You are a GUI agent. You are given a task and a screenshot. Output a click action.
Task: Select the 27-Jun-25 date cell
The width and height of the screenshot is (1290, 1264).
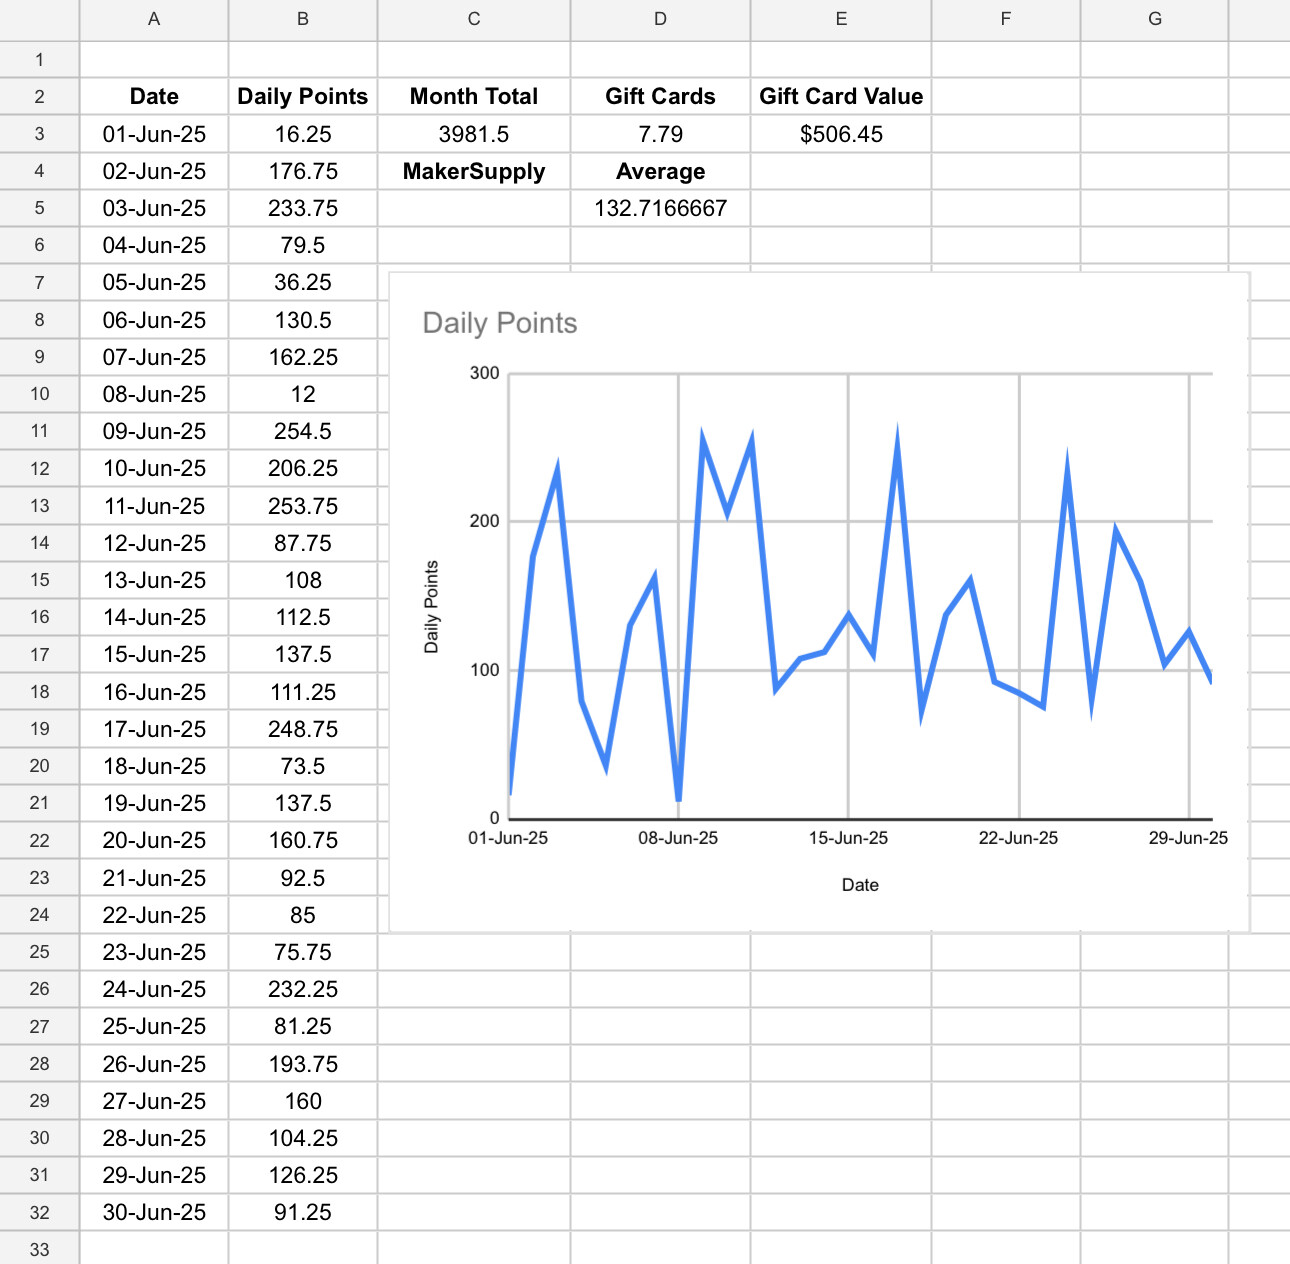[154, 1101]
